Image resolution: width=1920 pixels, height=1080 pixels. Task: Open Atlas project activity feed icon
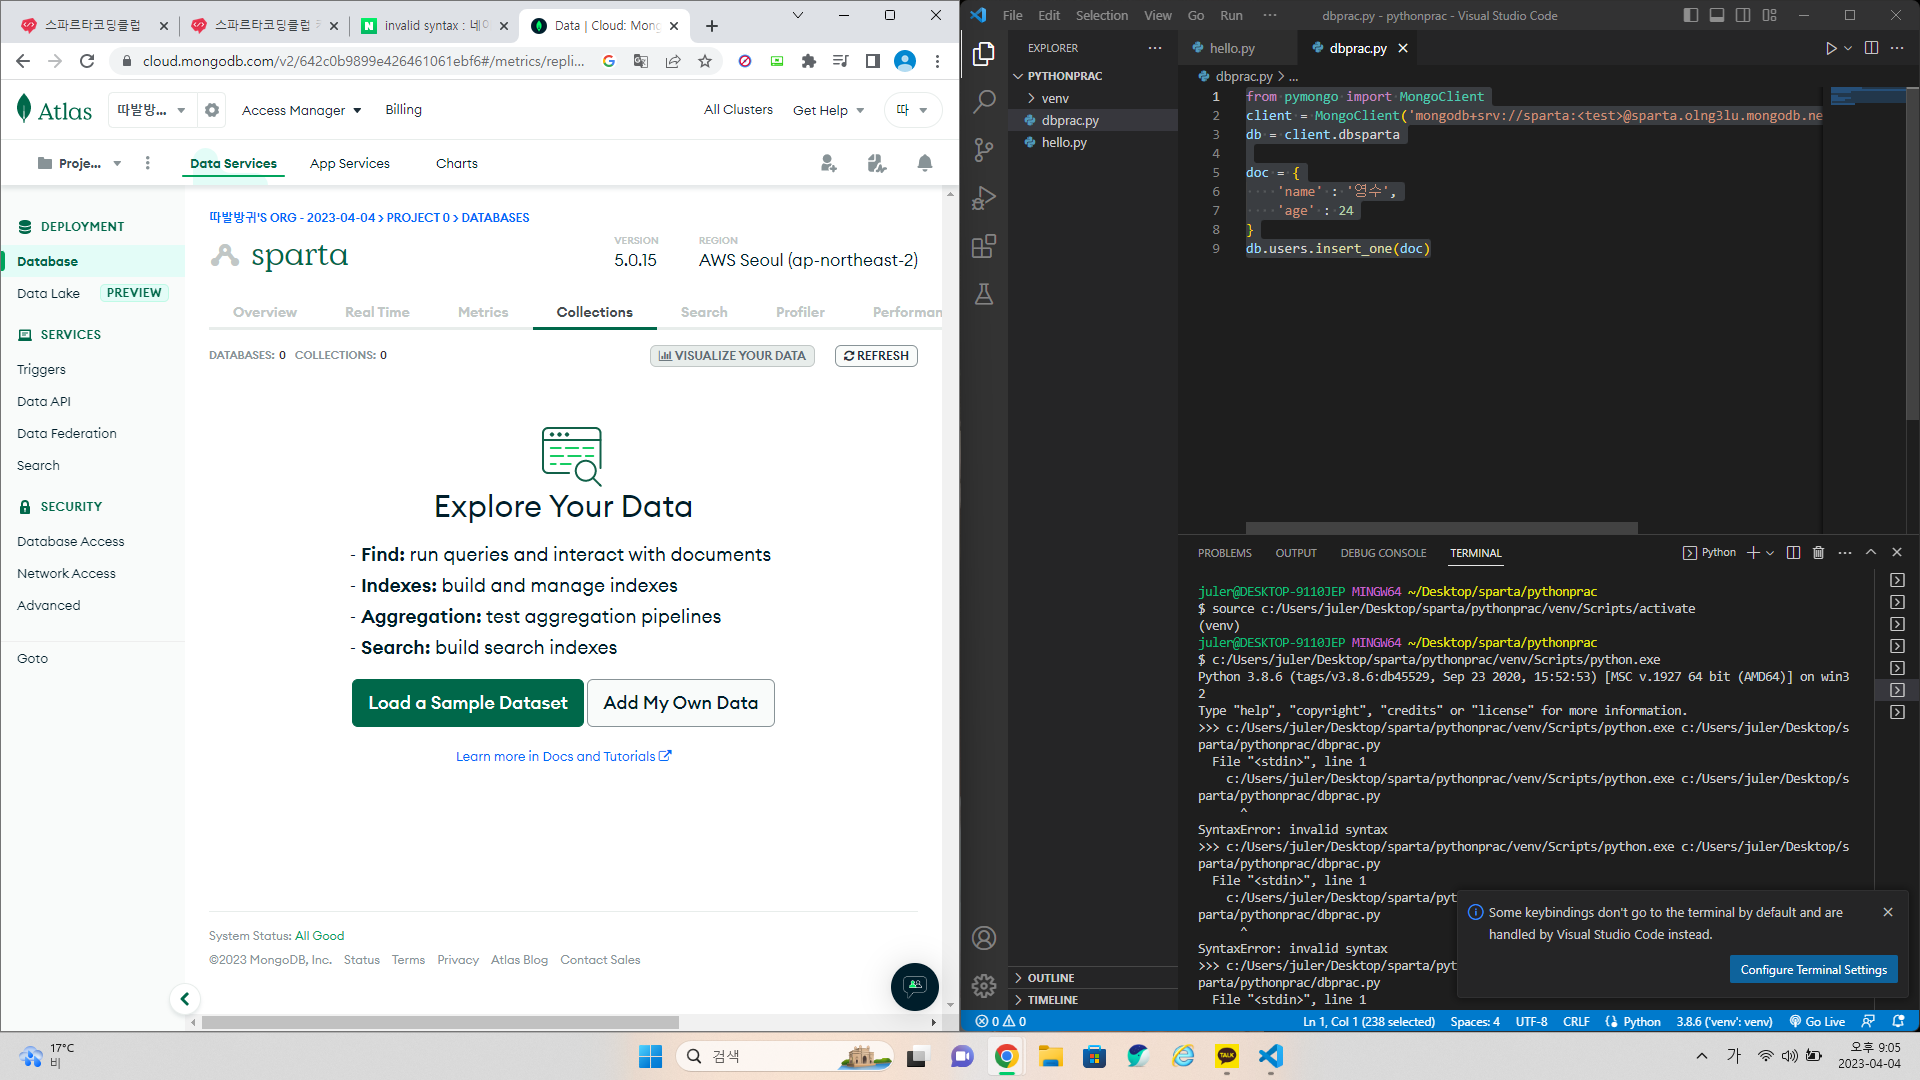pyautogui.click(x=877, y=163)
